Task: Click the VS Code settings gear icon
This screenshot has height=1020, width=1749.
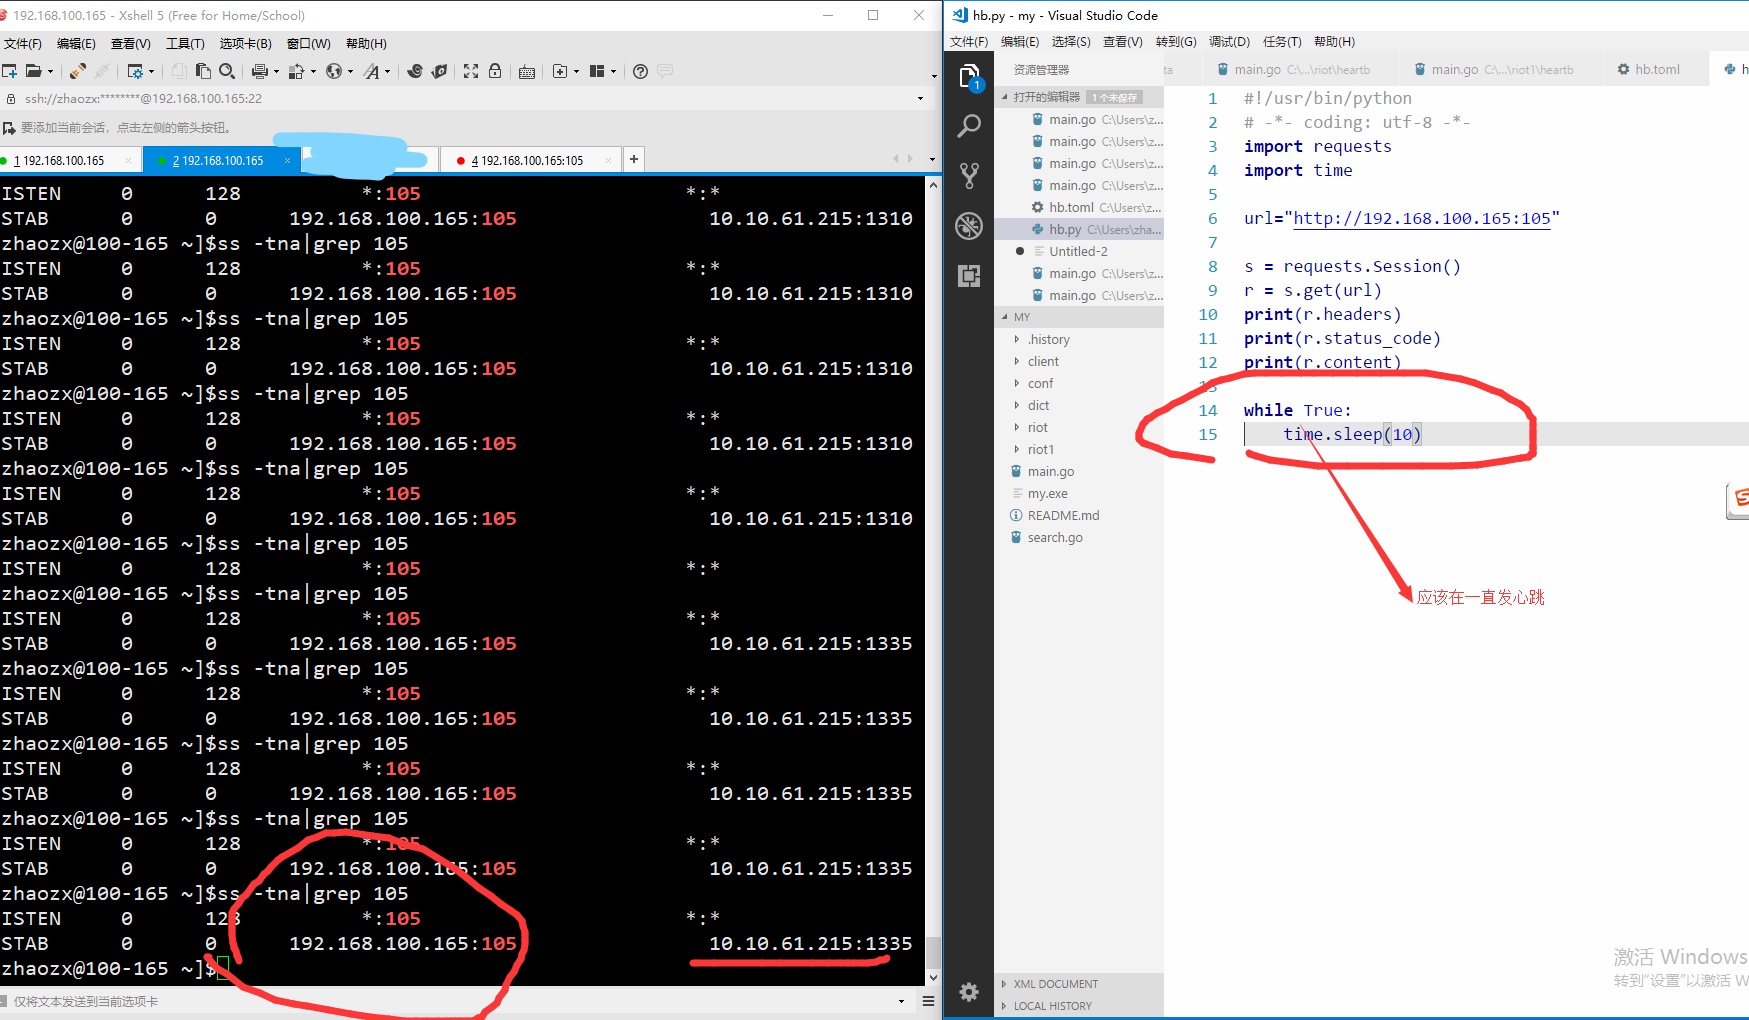Action: 968,991
